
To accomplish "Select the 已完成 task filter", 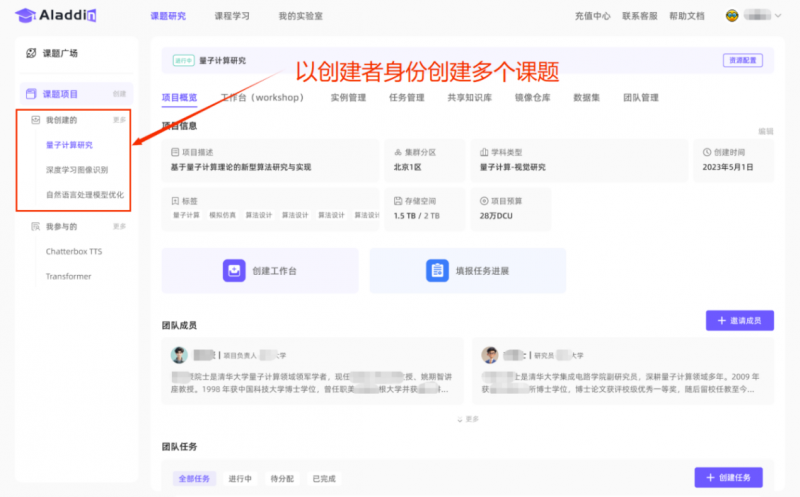I will click(x=323, y=478).
